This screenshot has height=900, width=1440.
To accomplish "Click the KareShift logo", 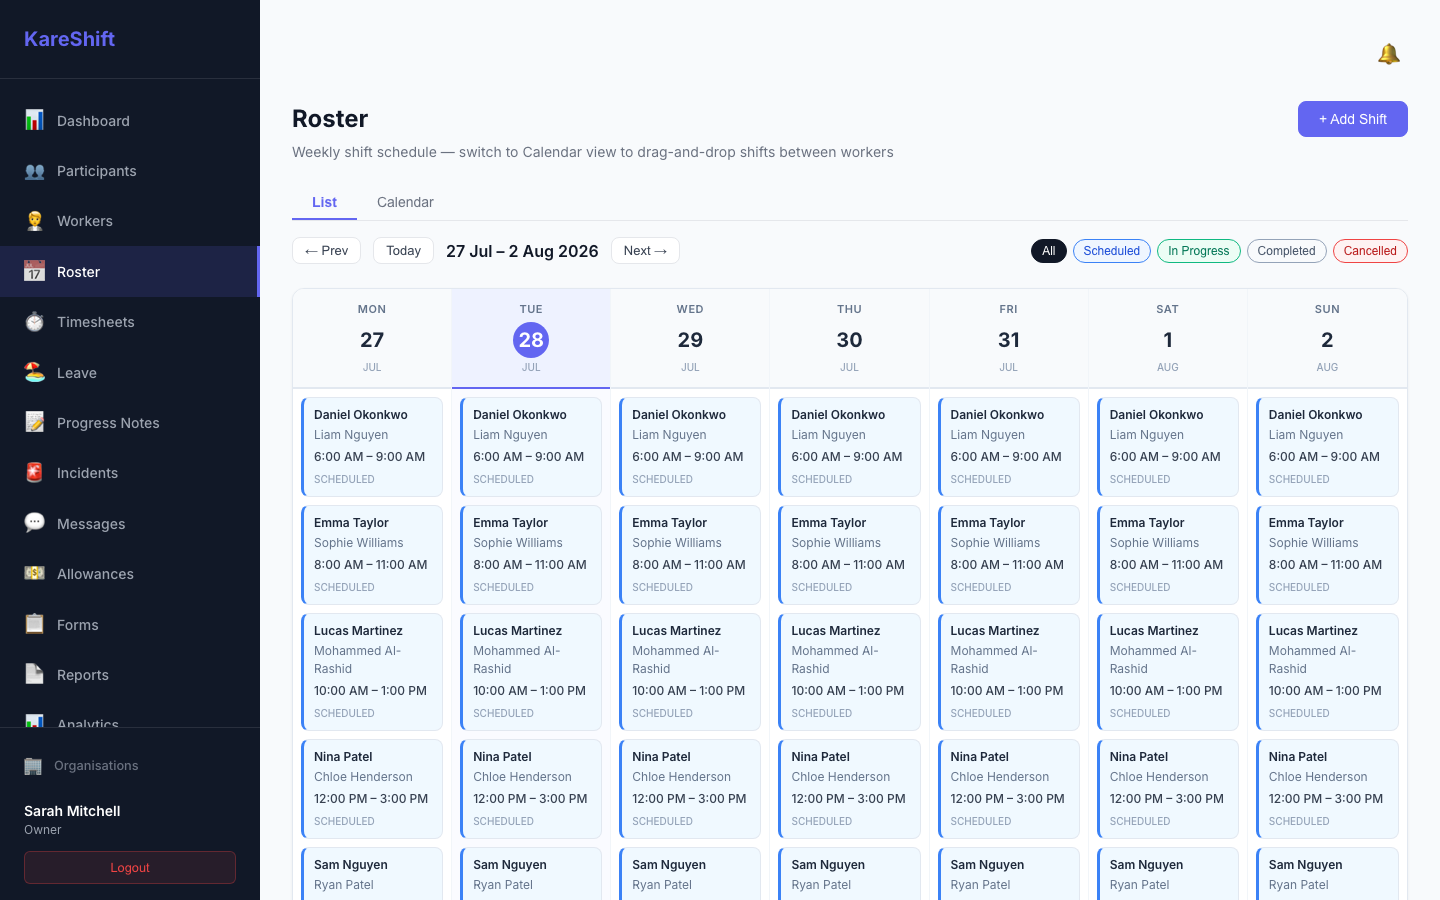I will 69,39.
